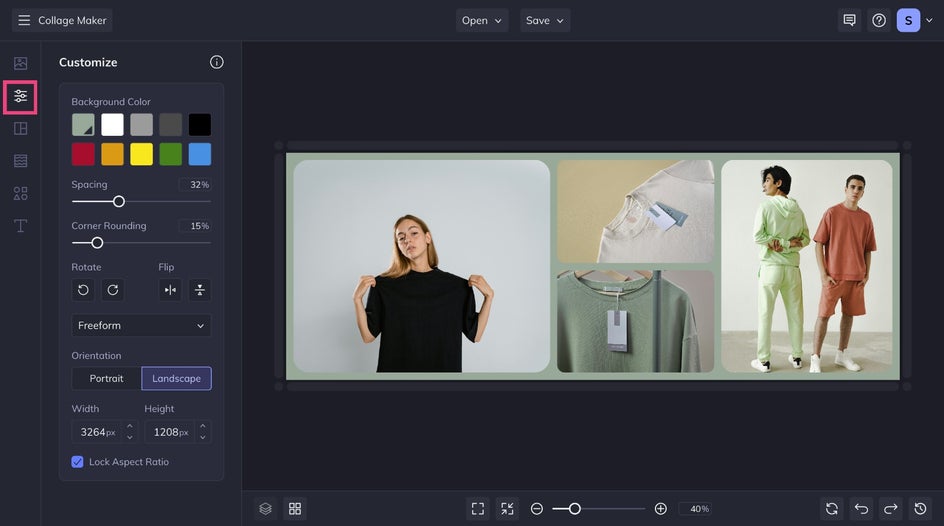The height and width of the screenshot is (526, 944).
Task: Open the Layers panel icon
Action: point(266,509)
